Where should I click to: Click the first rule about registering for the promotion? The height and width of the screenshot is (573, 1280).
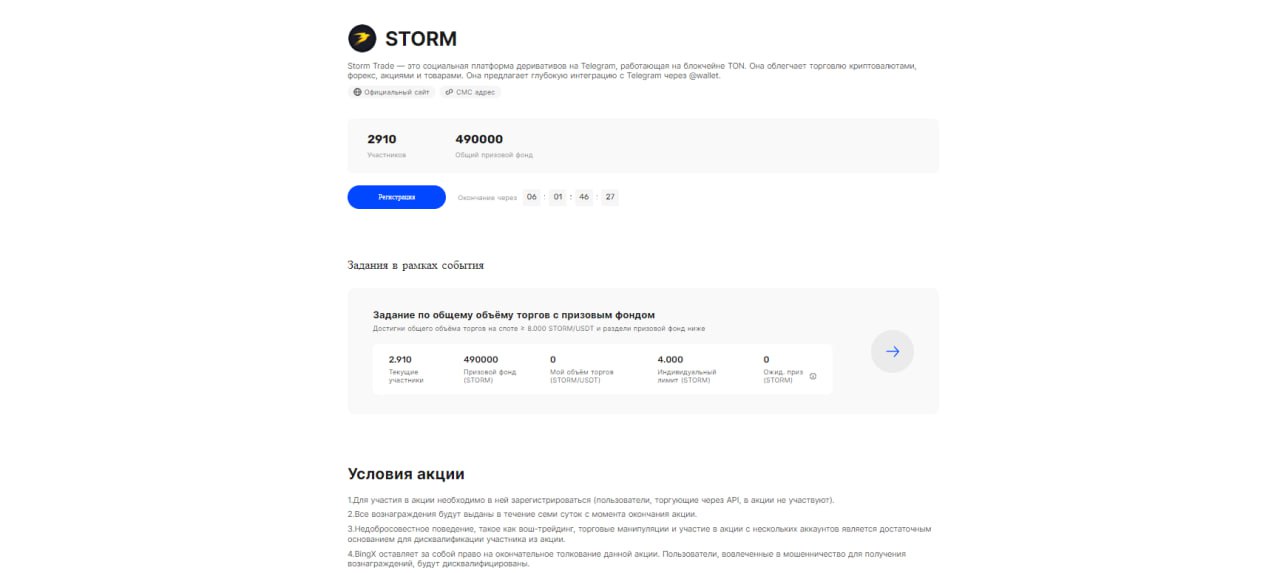pos(591,500)
